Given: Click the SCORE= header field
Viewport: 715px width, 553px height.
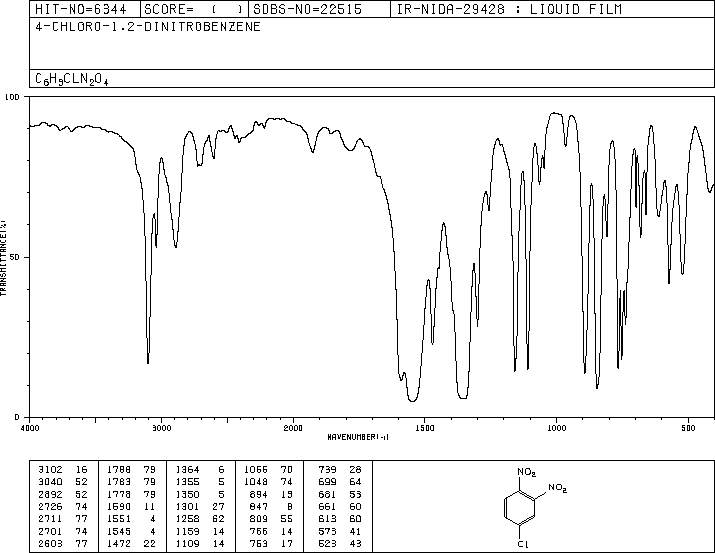Looking at the screenshot, I should pos(194,9).
